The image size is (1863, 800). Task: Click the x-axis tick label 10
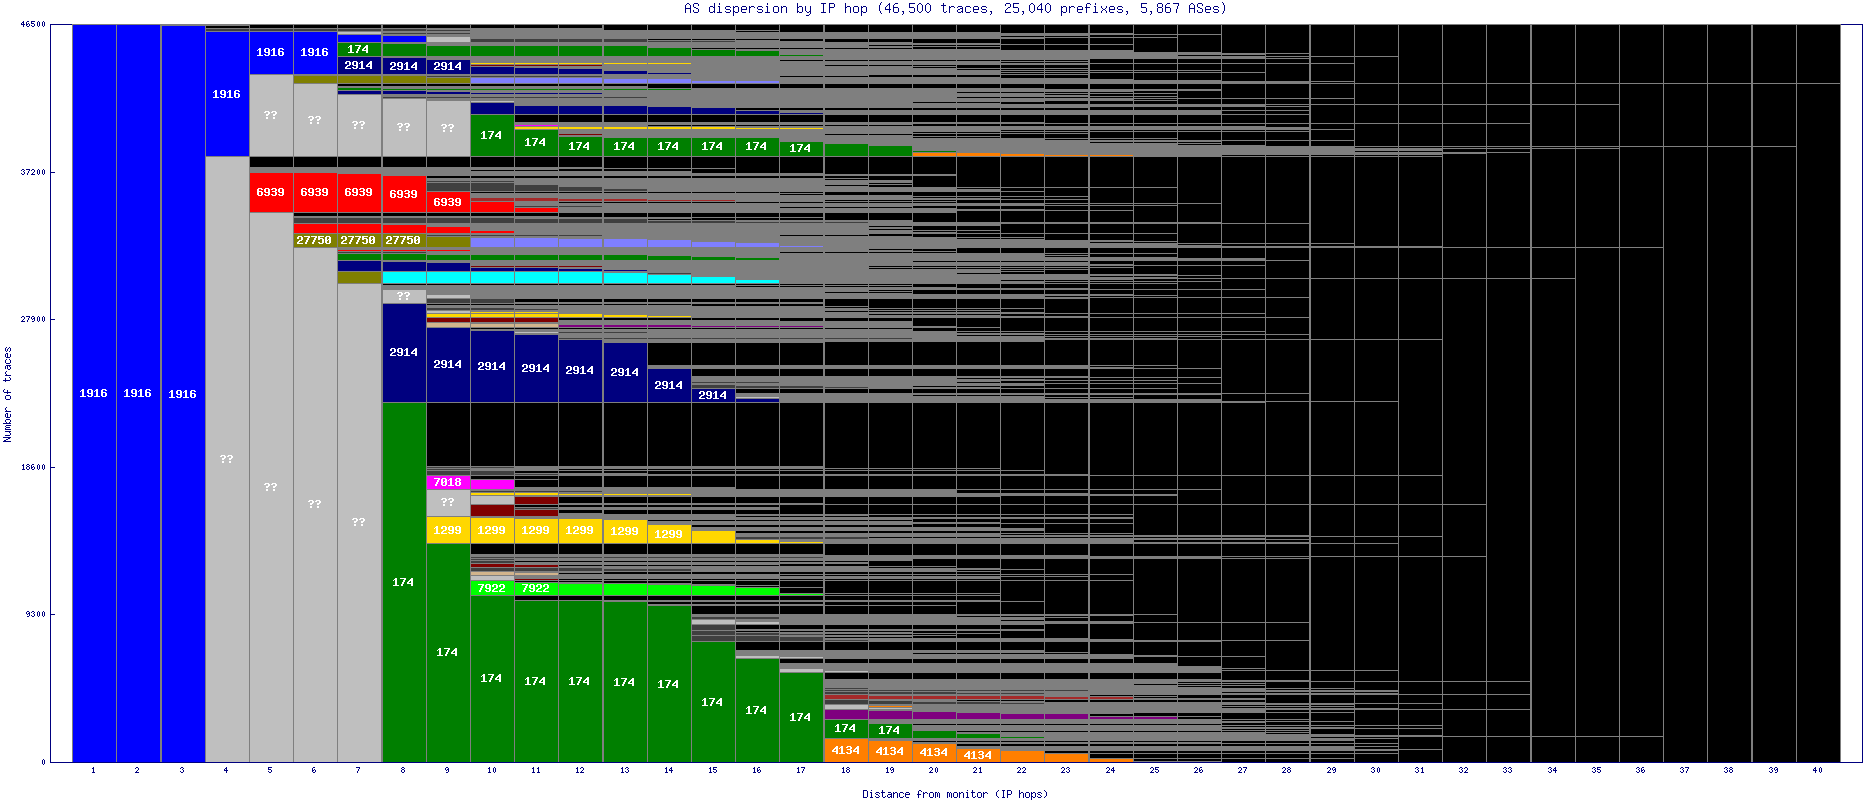coord(492,770)
